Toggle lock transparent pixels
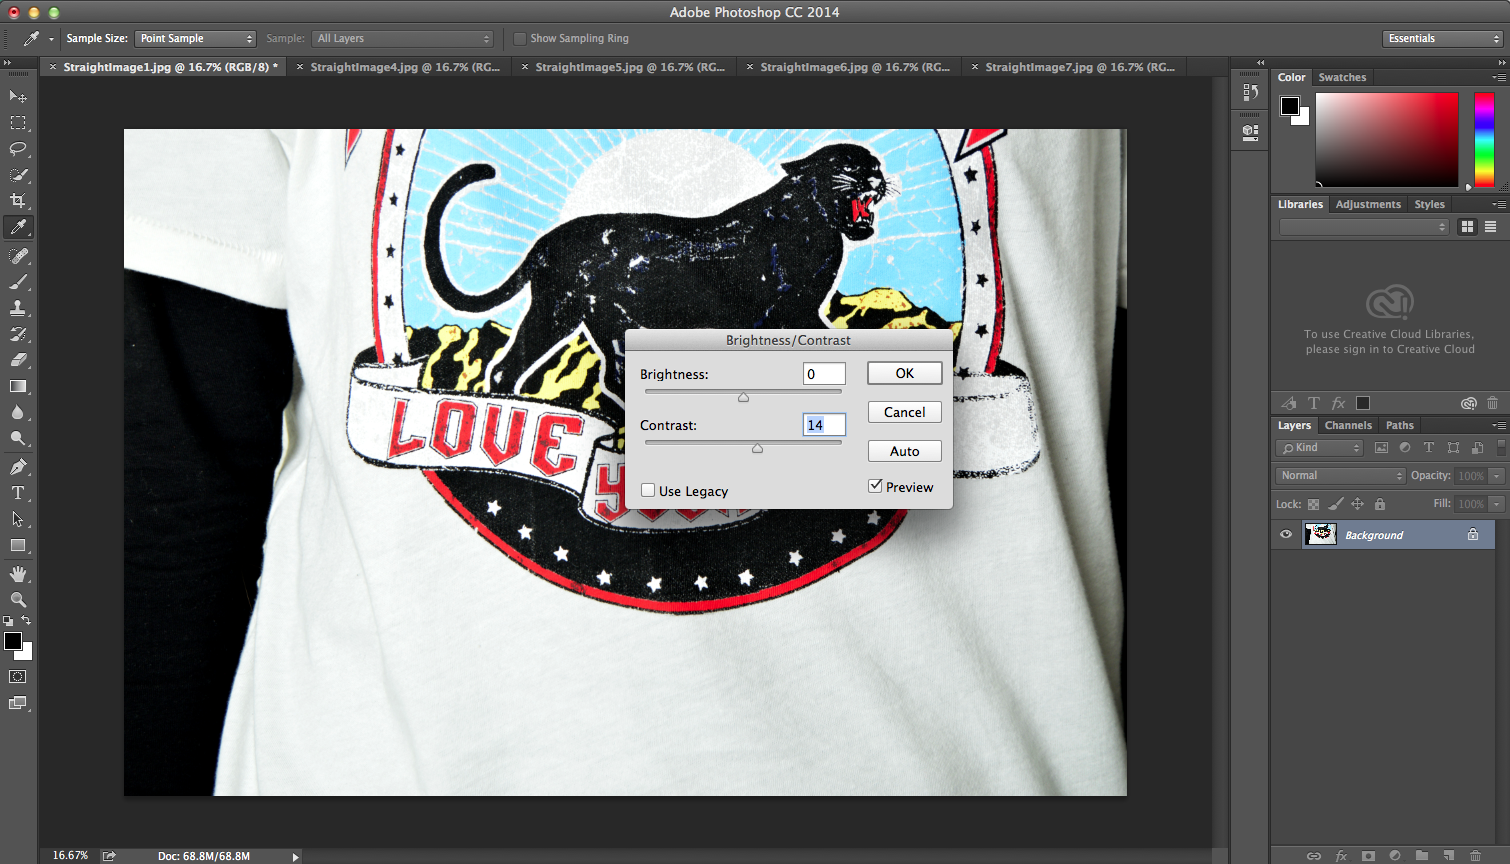This screenshot has width=1510, height=864. point(1313,504)
